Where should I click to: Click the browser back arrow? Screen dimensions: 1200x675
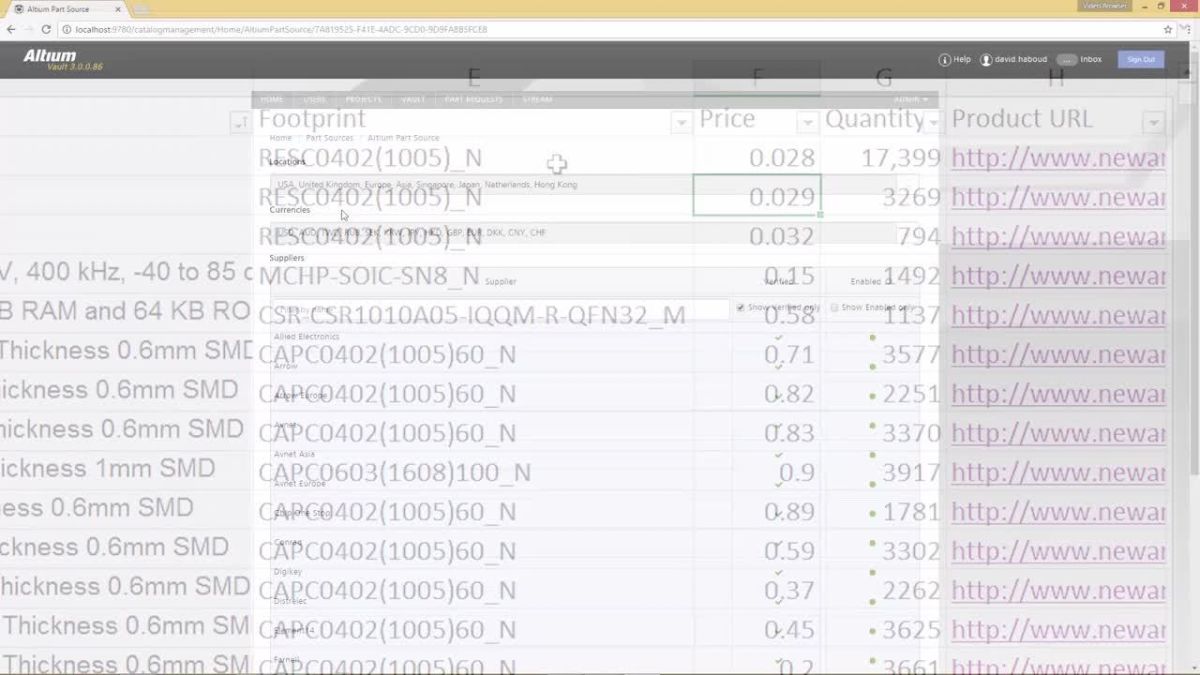click(x=11, y=29)
